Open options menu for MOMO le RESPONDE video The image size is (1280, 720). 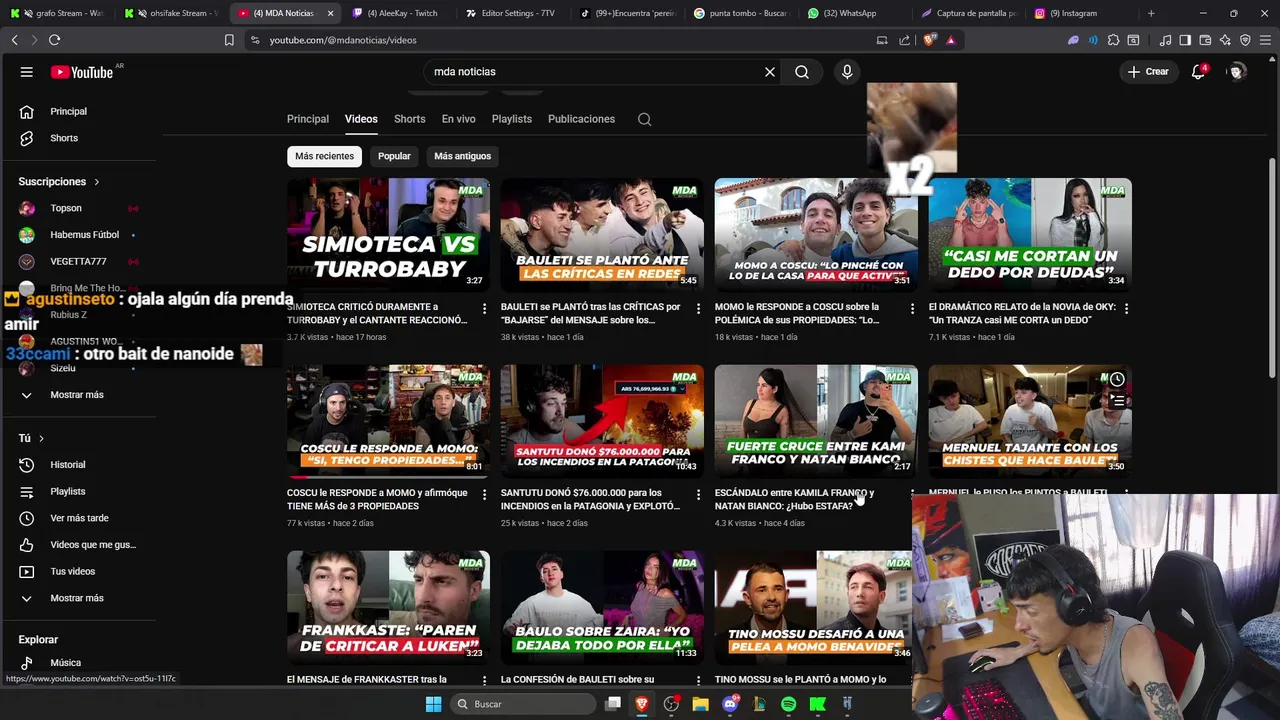(x=912, y=309)
